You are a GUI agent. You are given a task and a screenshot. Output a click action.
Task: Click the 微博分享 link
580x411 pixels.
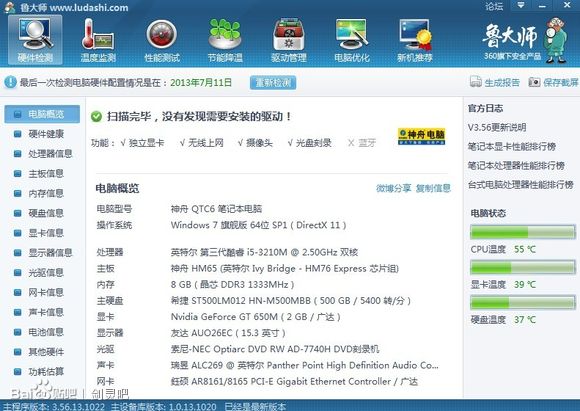[x=393, y=188]
